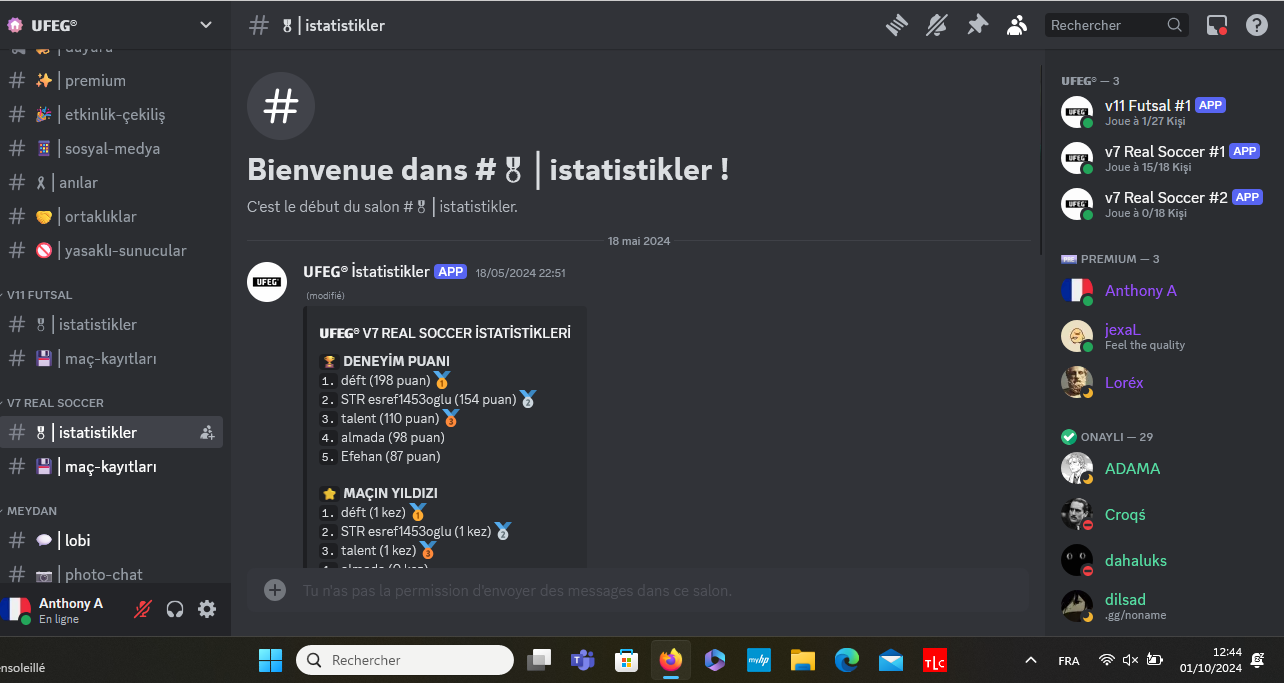
Task: Click the help question mark icon
Action: pos(1256,25)
